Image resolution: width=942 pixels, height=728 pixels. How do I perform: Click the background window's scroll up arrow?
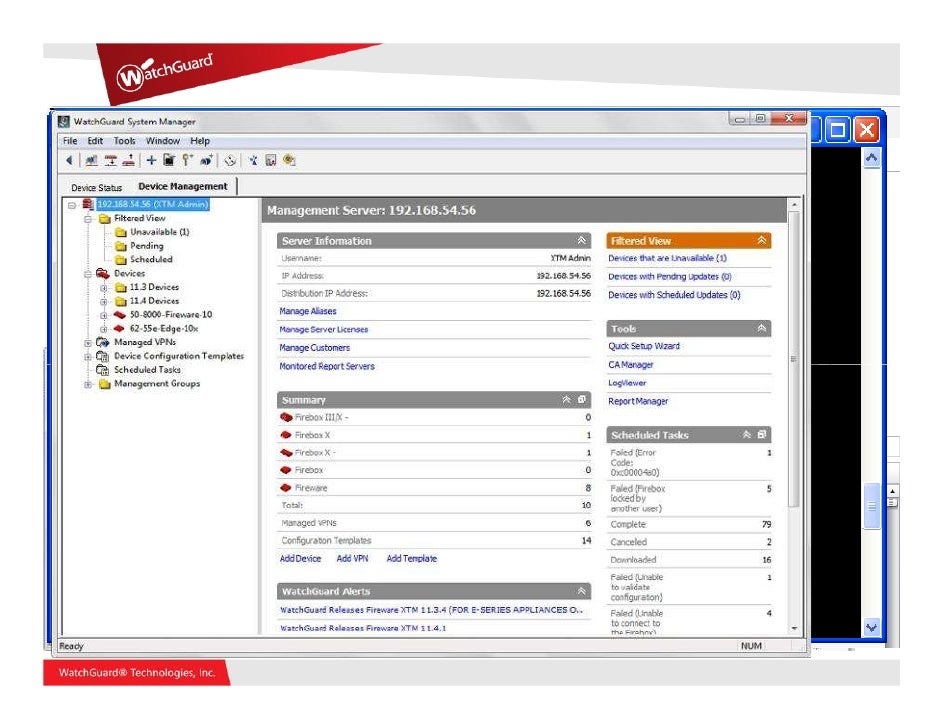pyautogui.click(x=872, y=158)
